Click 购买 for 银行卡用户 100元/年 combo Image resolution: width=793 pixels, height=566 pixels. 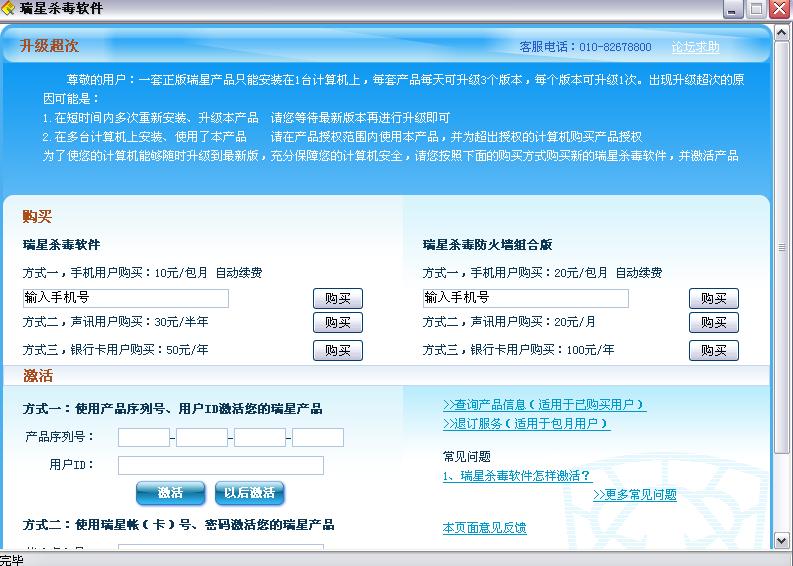tap(714, 350)
